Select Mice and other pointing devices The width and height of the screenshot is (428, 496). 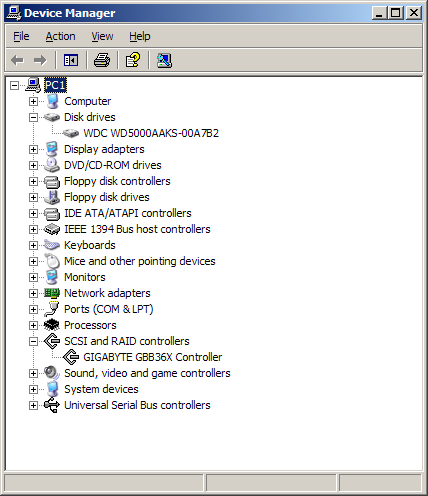(x=140, y=261)
